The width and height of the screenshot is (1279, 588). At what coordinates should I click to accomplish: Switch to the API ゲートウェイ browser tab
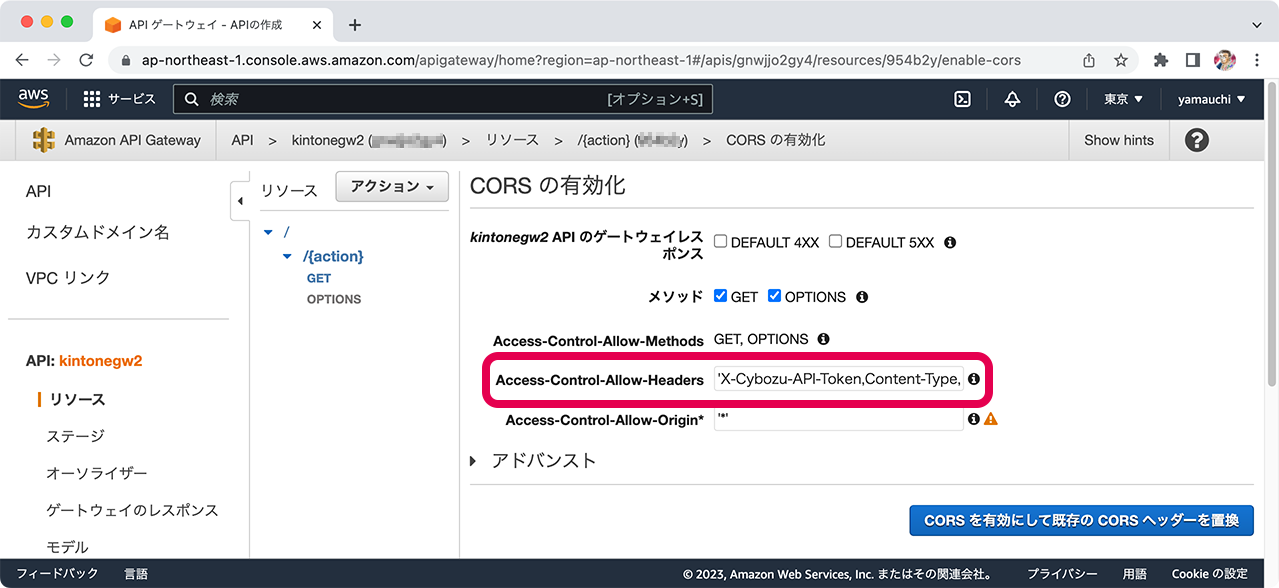[x=210, y=25]
